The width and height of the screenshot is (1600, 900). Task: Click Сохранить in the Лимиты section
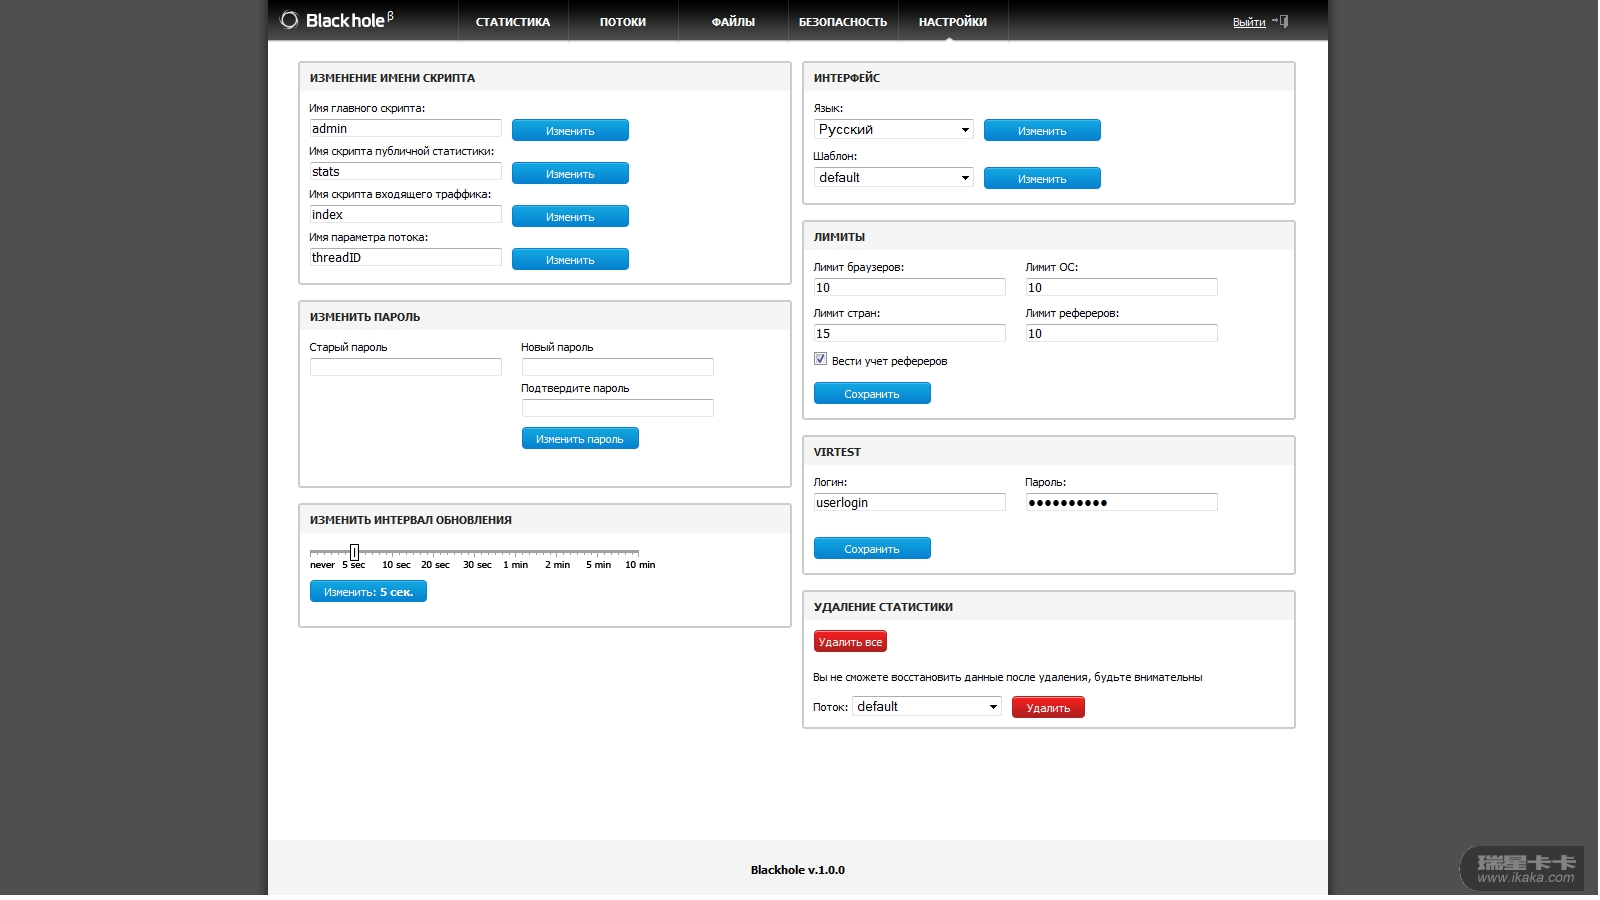[871, 394]
